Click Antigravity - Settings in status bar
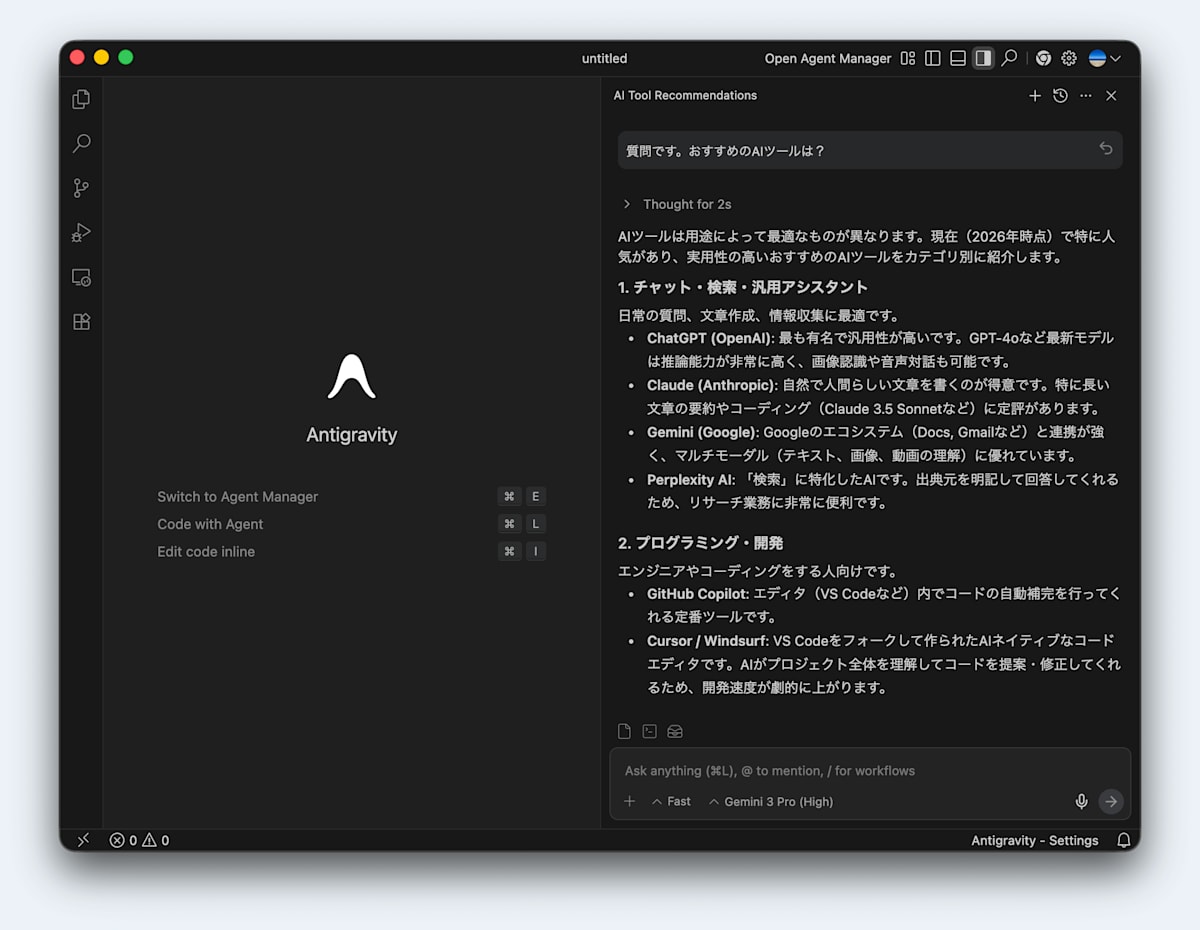The width and height of the screenshot is (1200, 930). coord(1035,840)
